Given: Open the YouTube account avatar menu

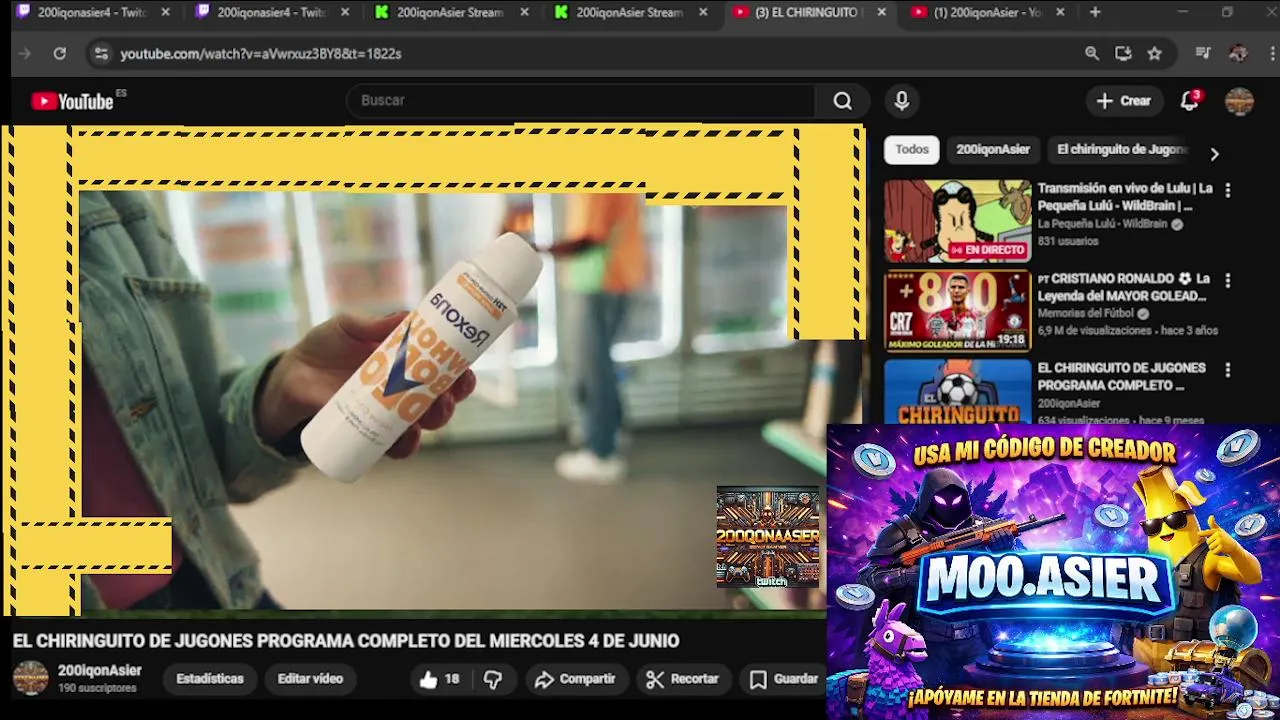Looking at the screenshot, I should 1239,101.
